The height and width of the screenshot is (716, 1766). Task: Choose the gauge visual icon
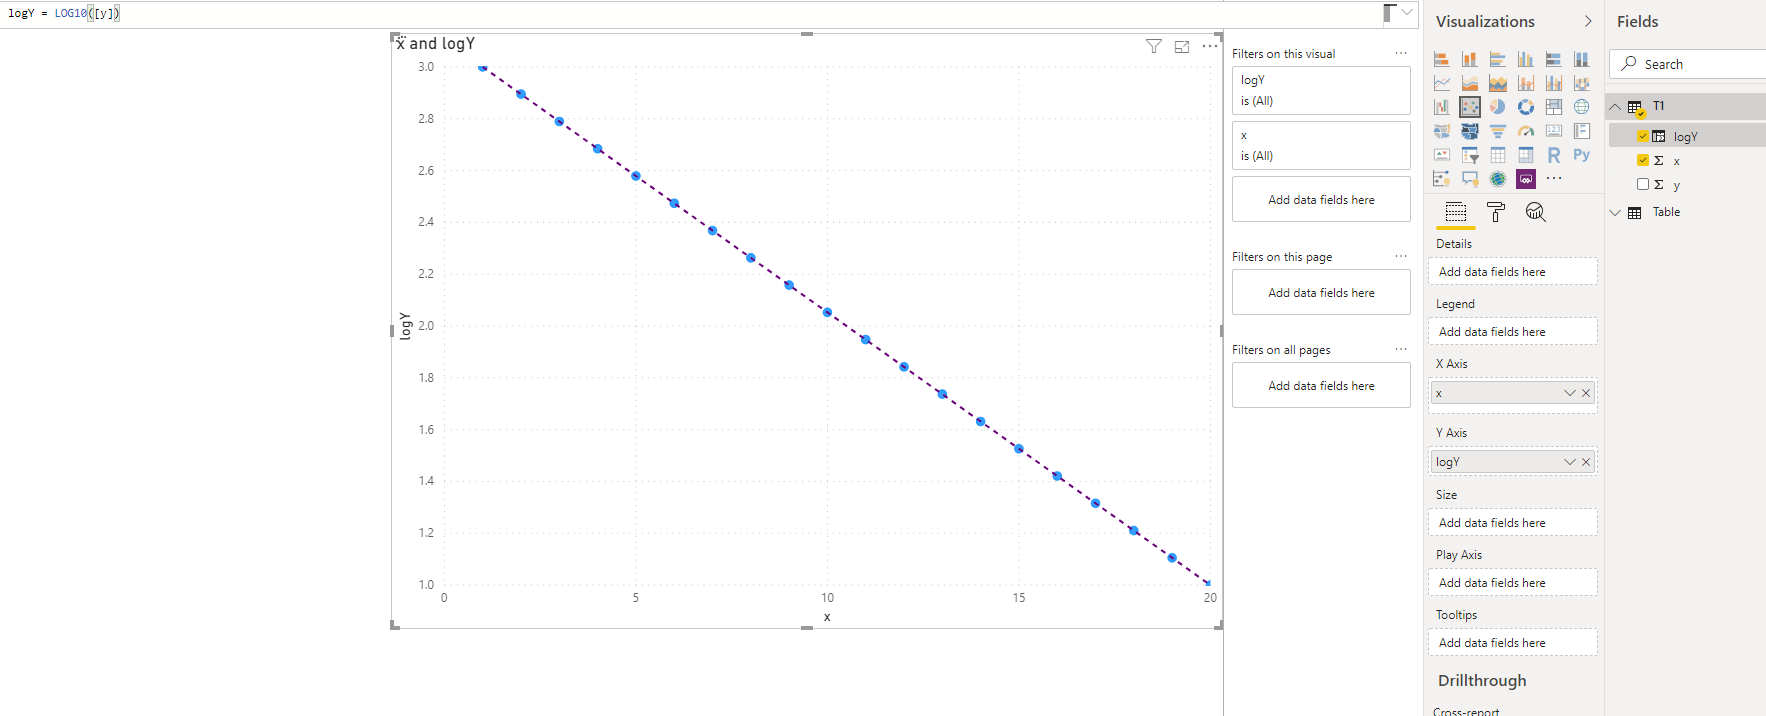(x=1525, y=131)
